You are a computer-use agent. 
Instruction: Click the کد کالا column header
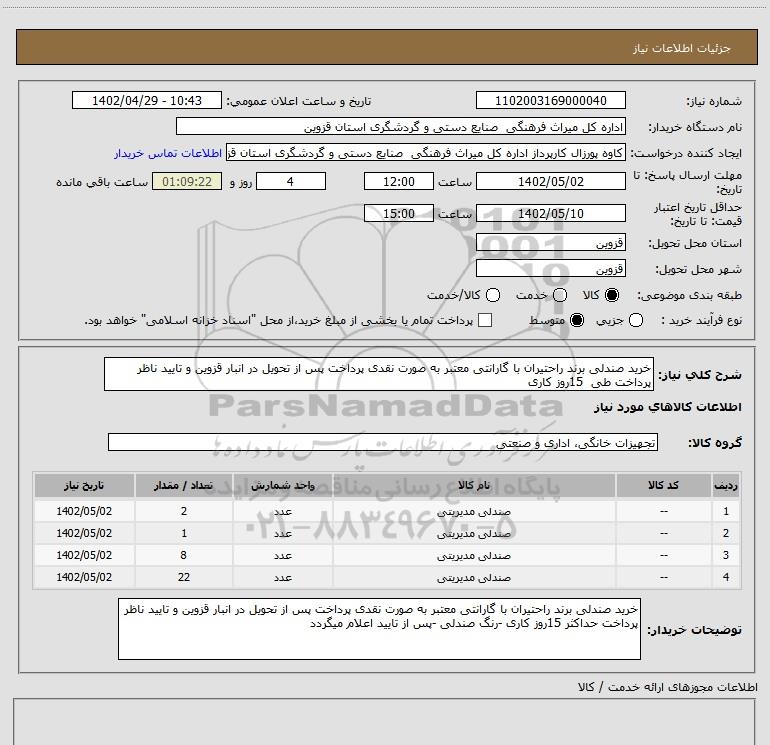[x=663, y=485]
